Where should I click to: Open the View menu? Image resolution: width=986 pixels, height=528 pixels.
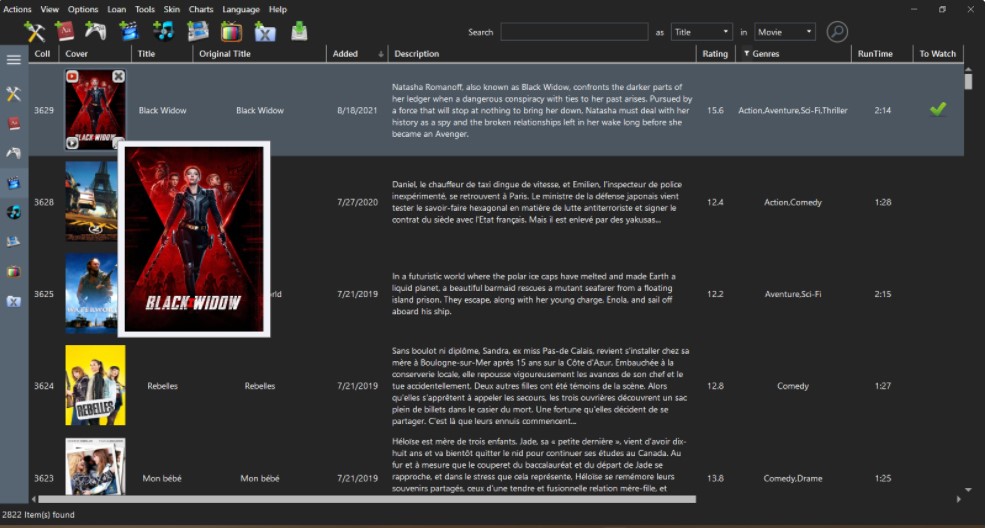point(50,9)
